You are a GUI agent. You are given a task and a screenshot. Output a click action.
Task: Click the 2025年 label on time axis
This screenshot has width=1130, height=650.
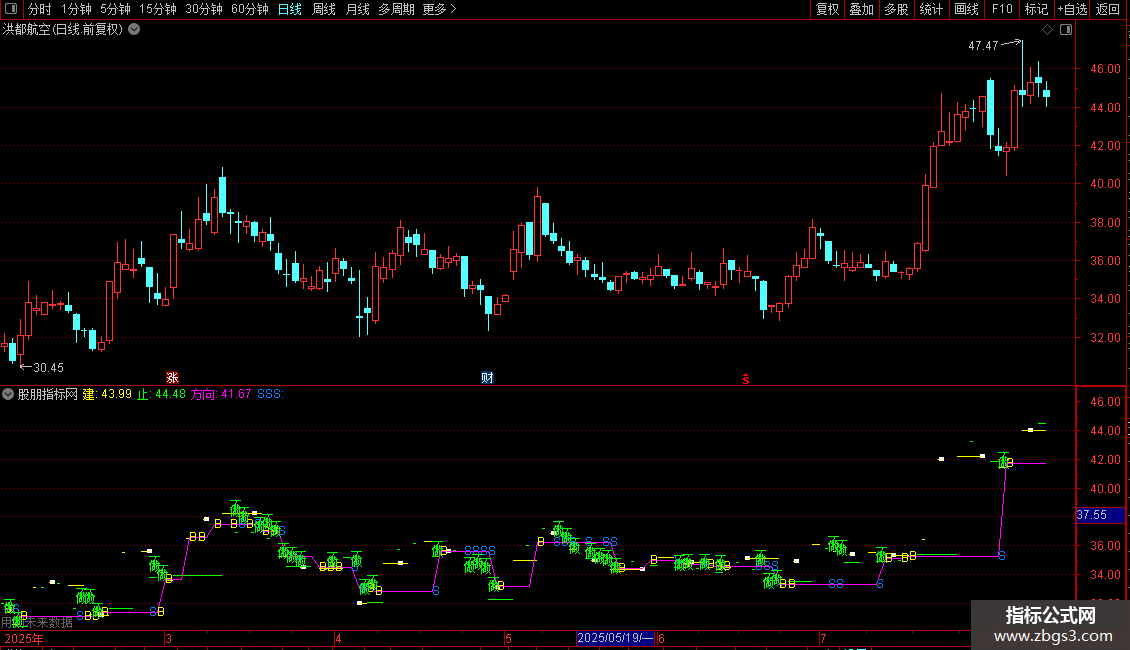coord(24,638)
